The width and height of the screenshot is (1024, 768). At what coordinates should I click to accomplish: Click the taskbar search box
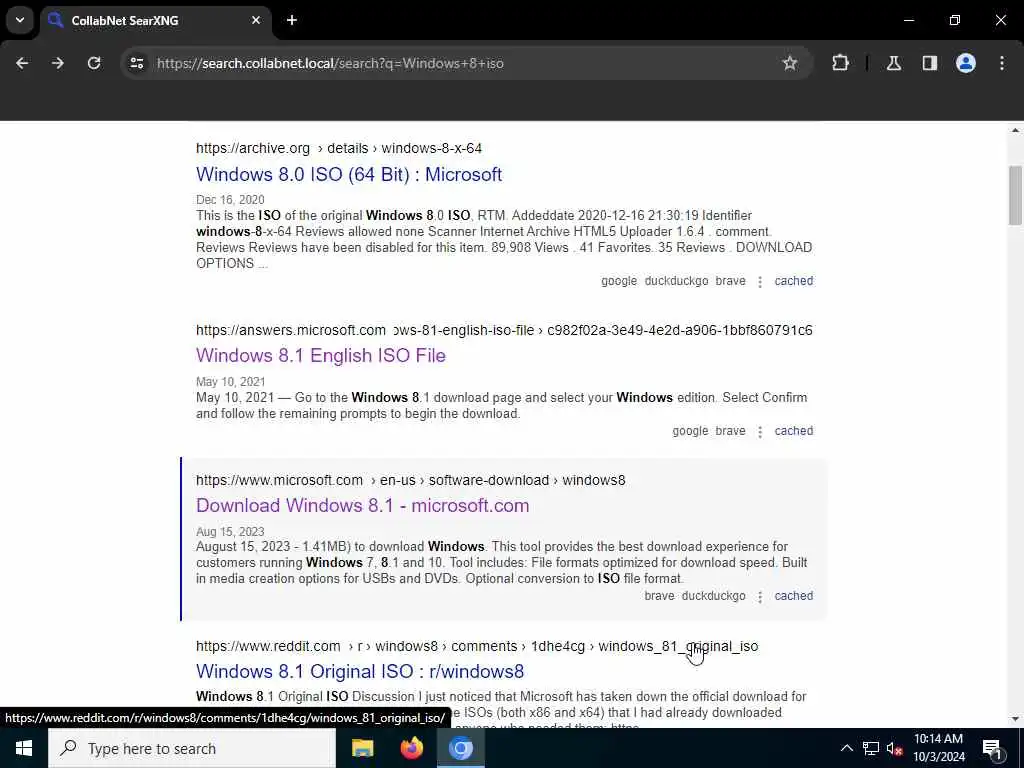(191, 748)
